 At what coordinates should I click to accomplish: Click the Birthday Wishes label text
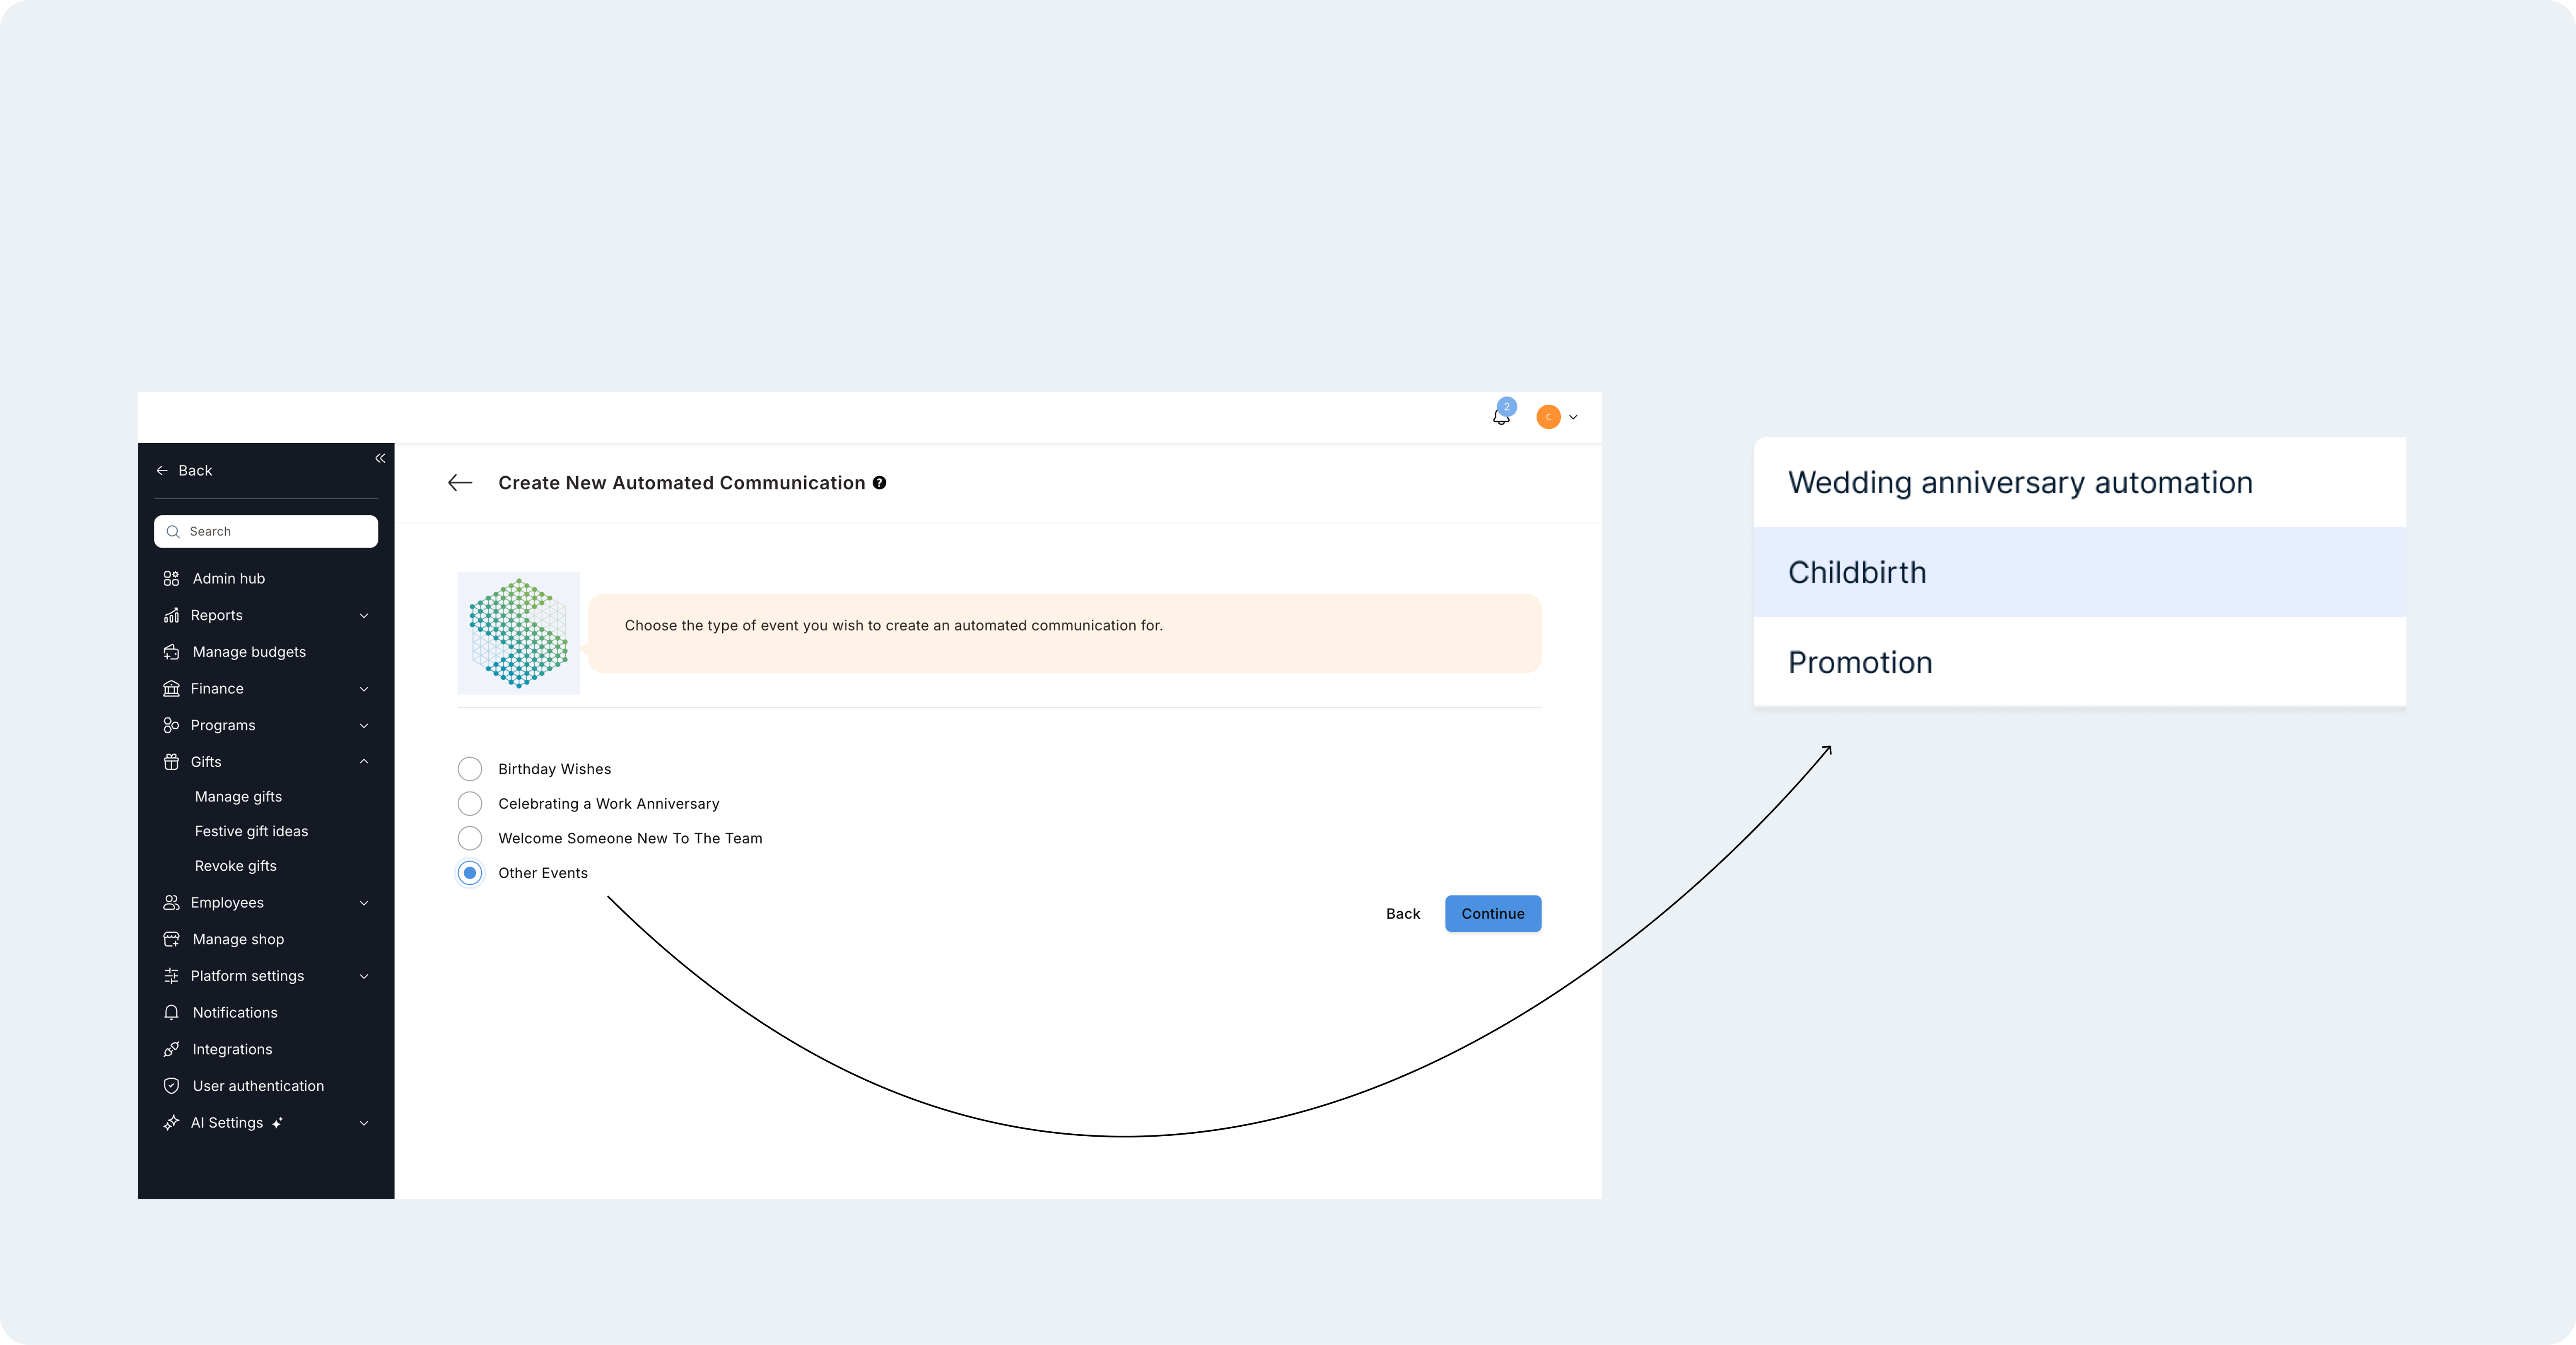pos(554,769)
